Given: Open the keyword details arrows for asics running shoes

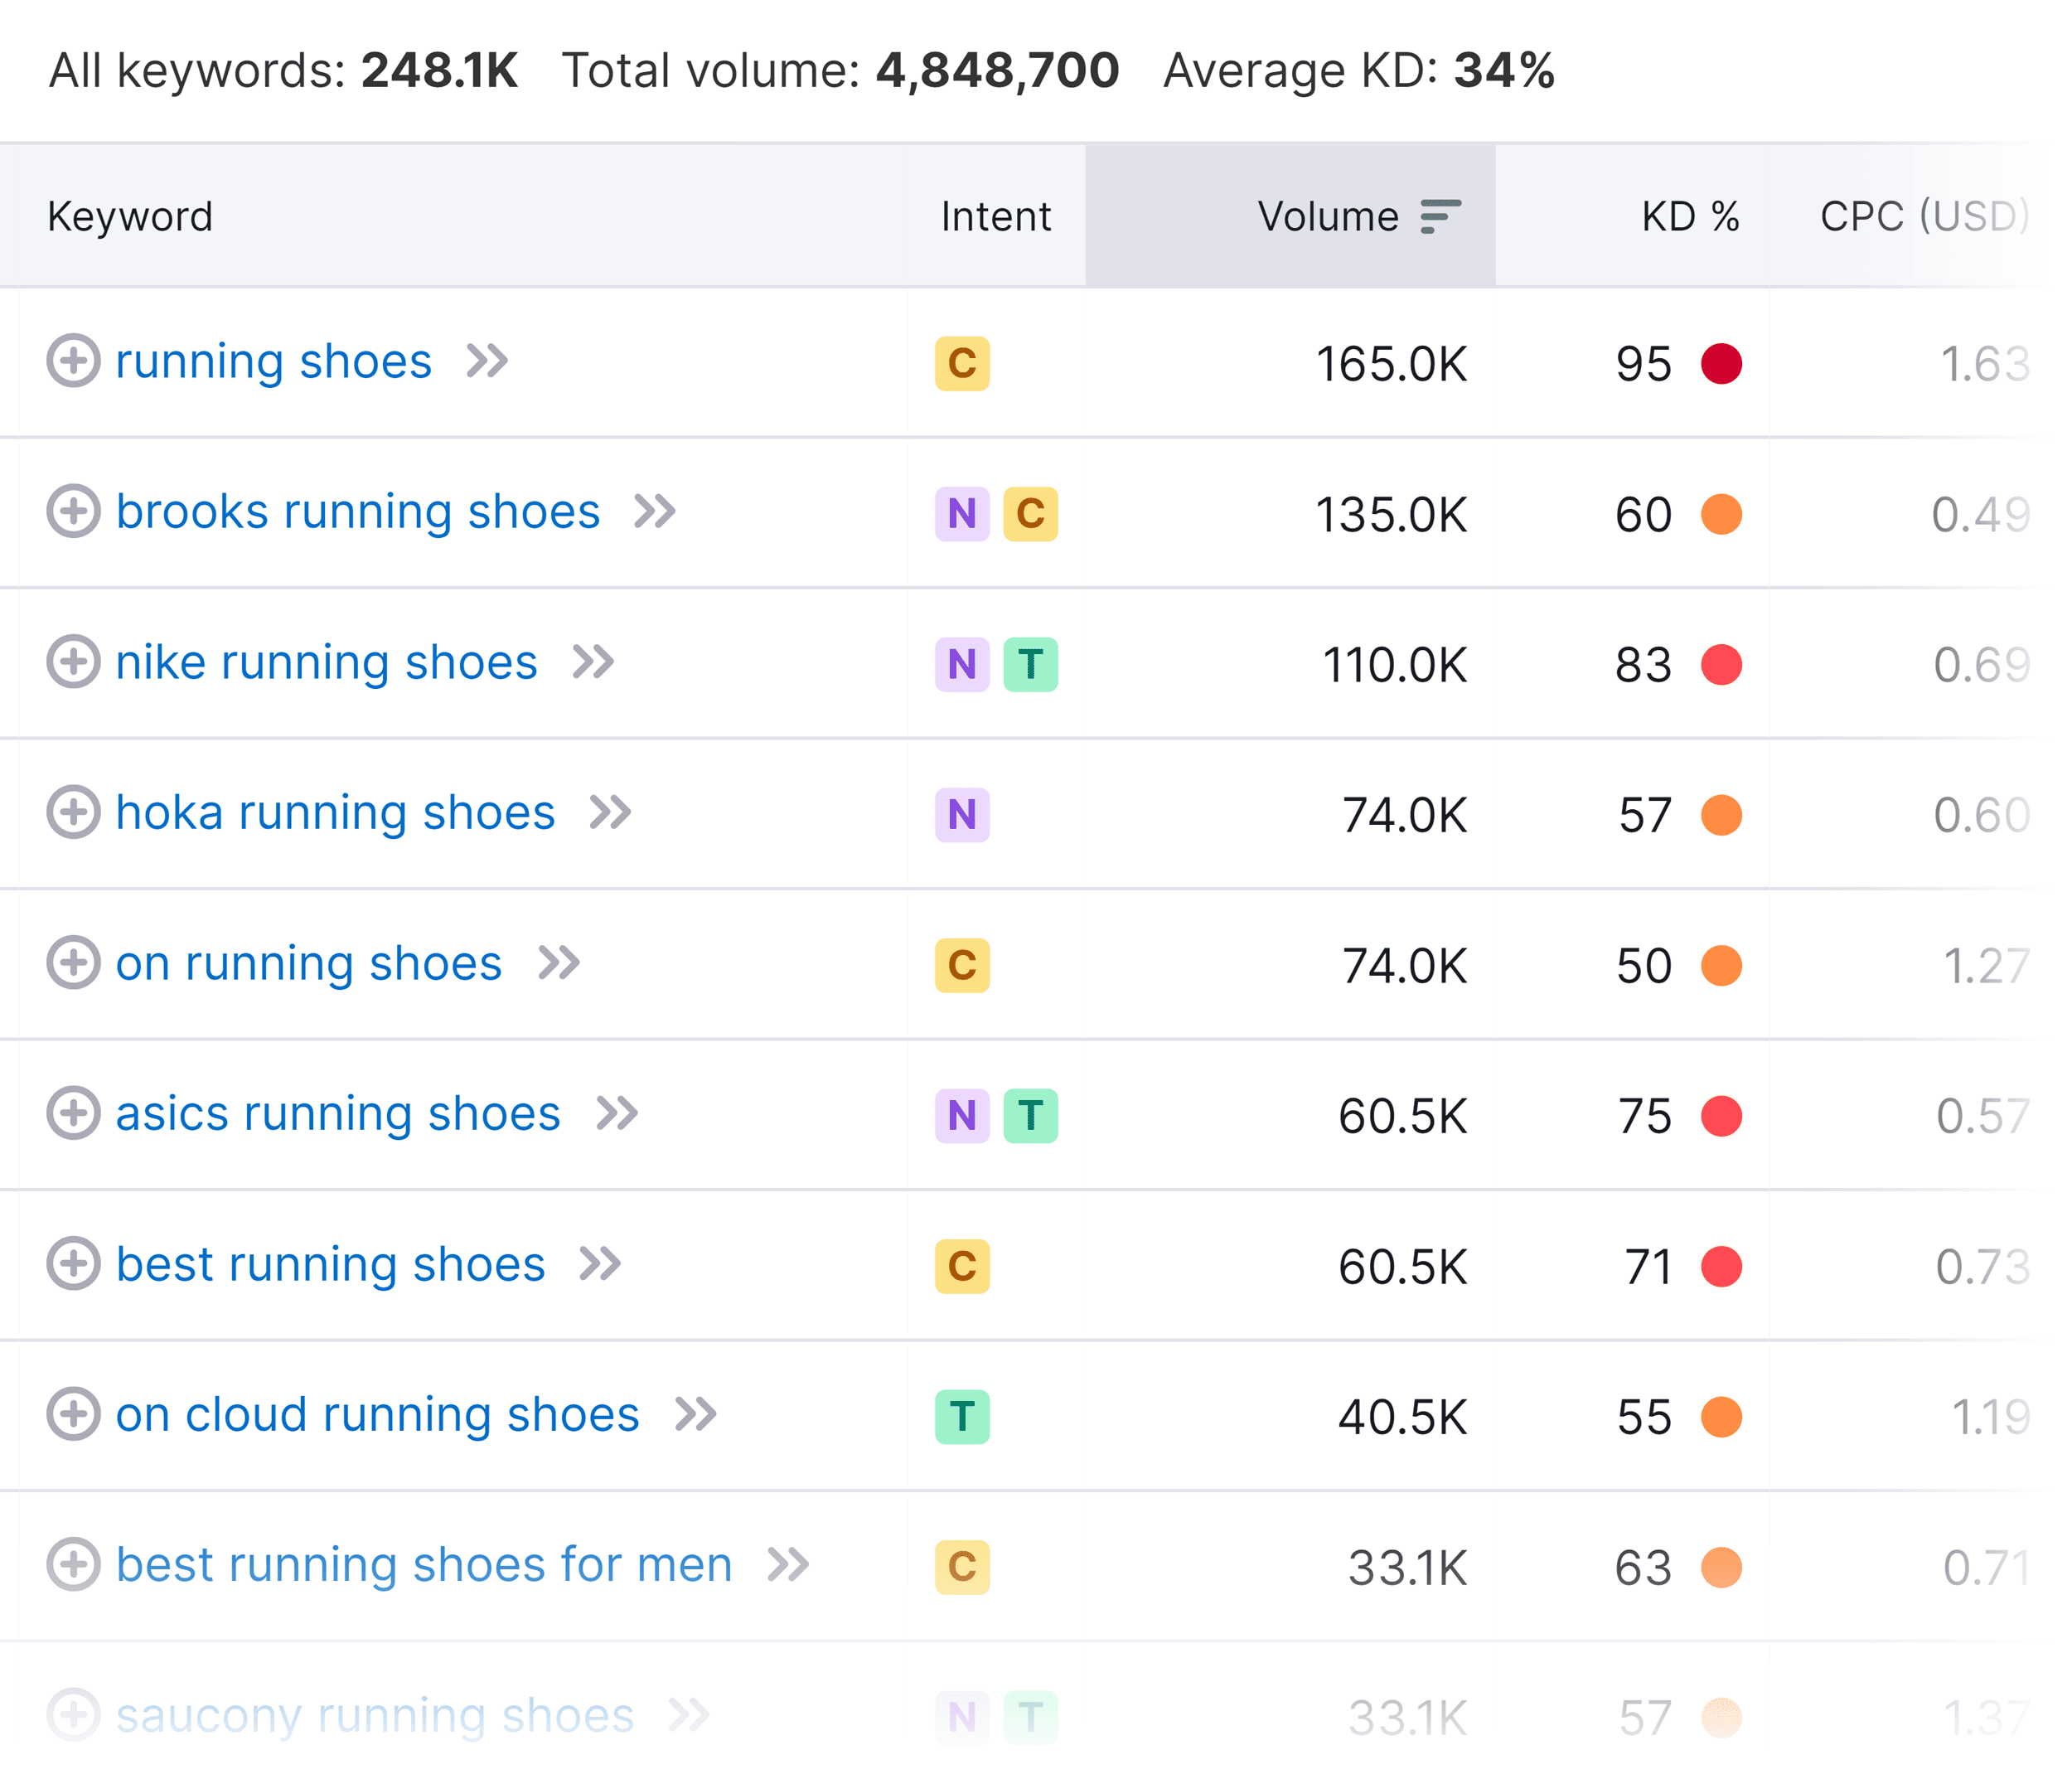Looking at the screenshot, I should point(622,1114).
